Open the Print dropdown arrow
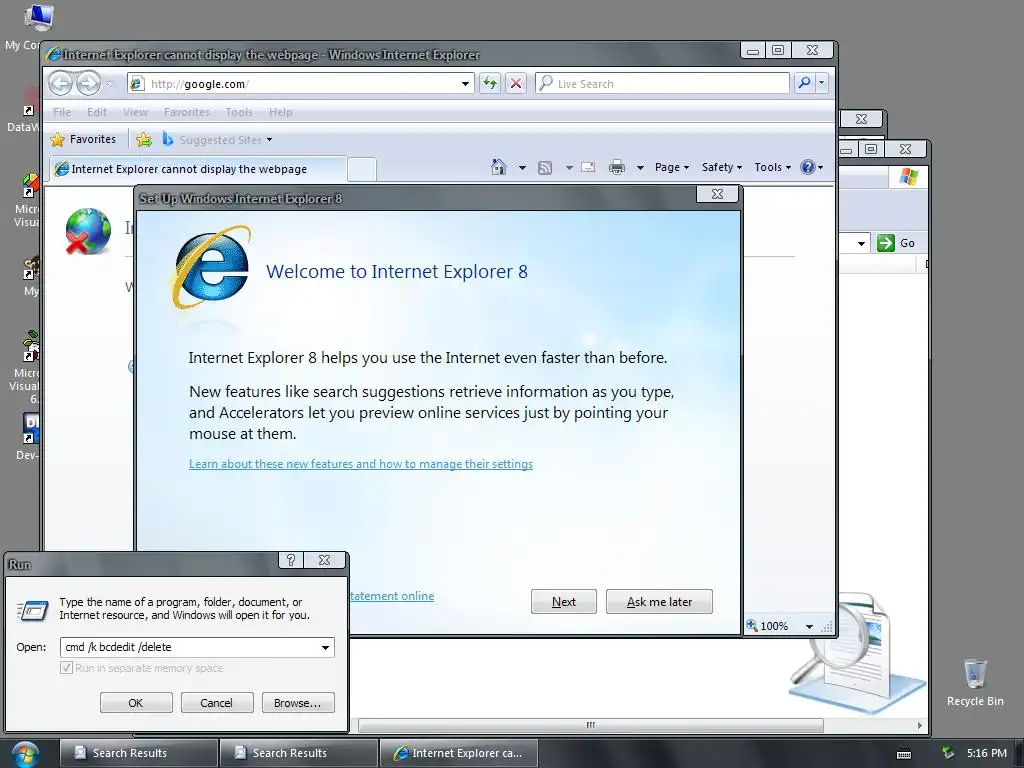This screenshot has height=768, width=1024. pos(640,168)
